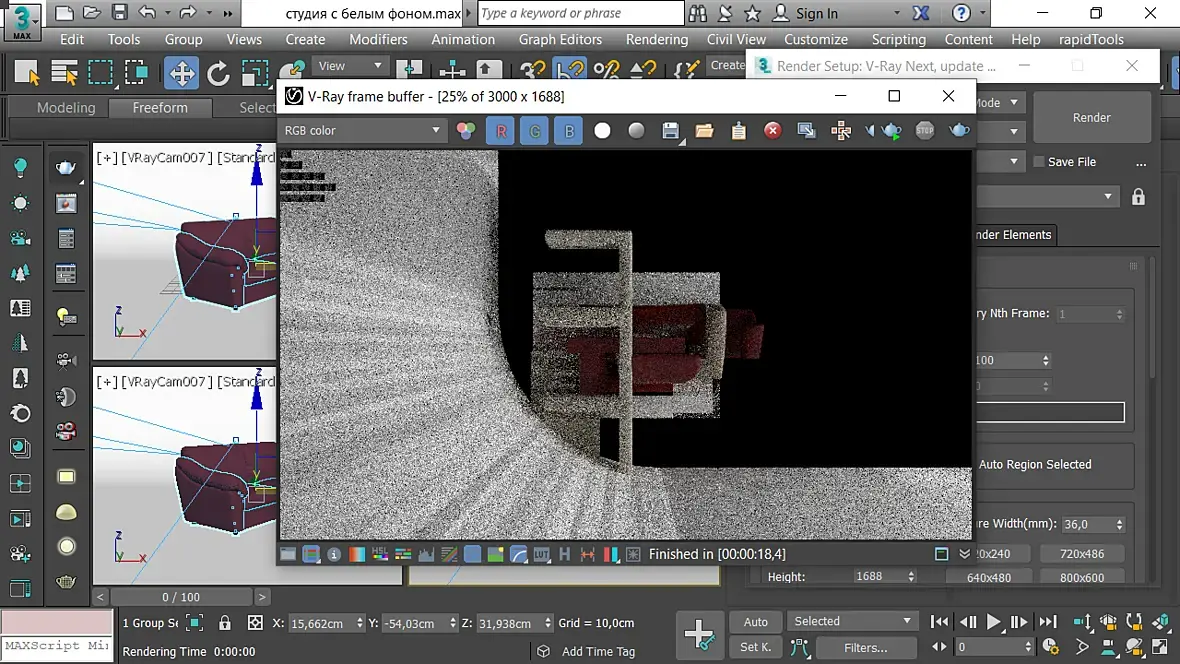Choose the 800x600 resolution preset
Image resolution: width=1180 pixels, height=664 pixels.
[x=1082, y=577]
